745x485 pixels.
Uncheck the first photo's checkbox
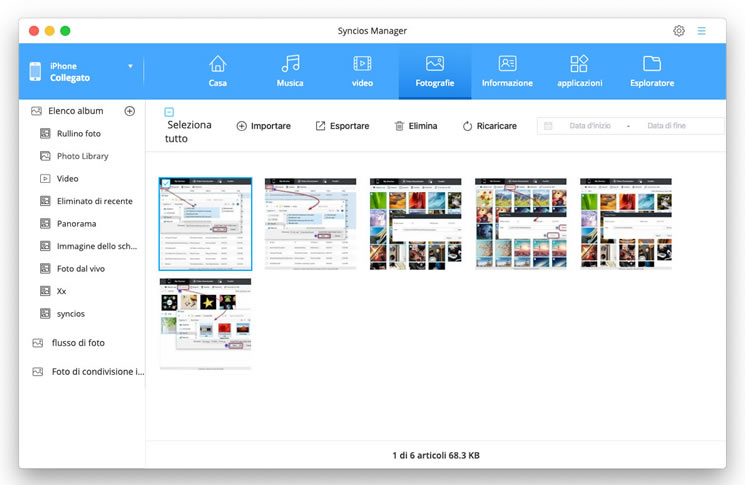166,183
